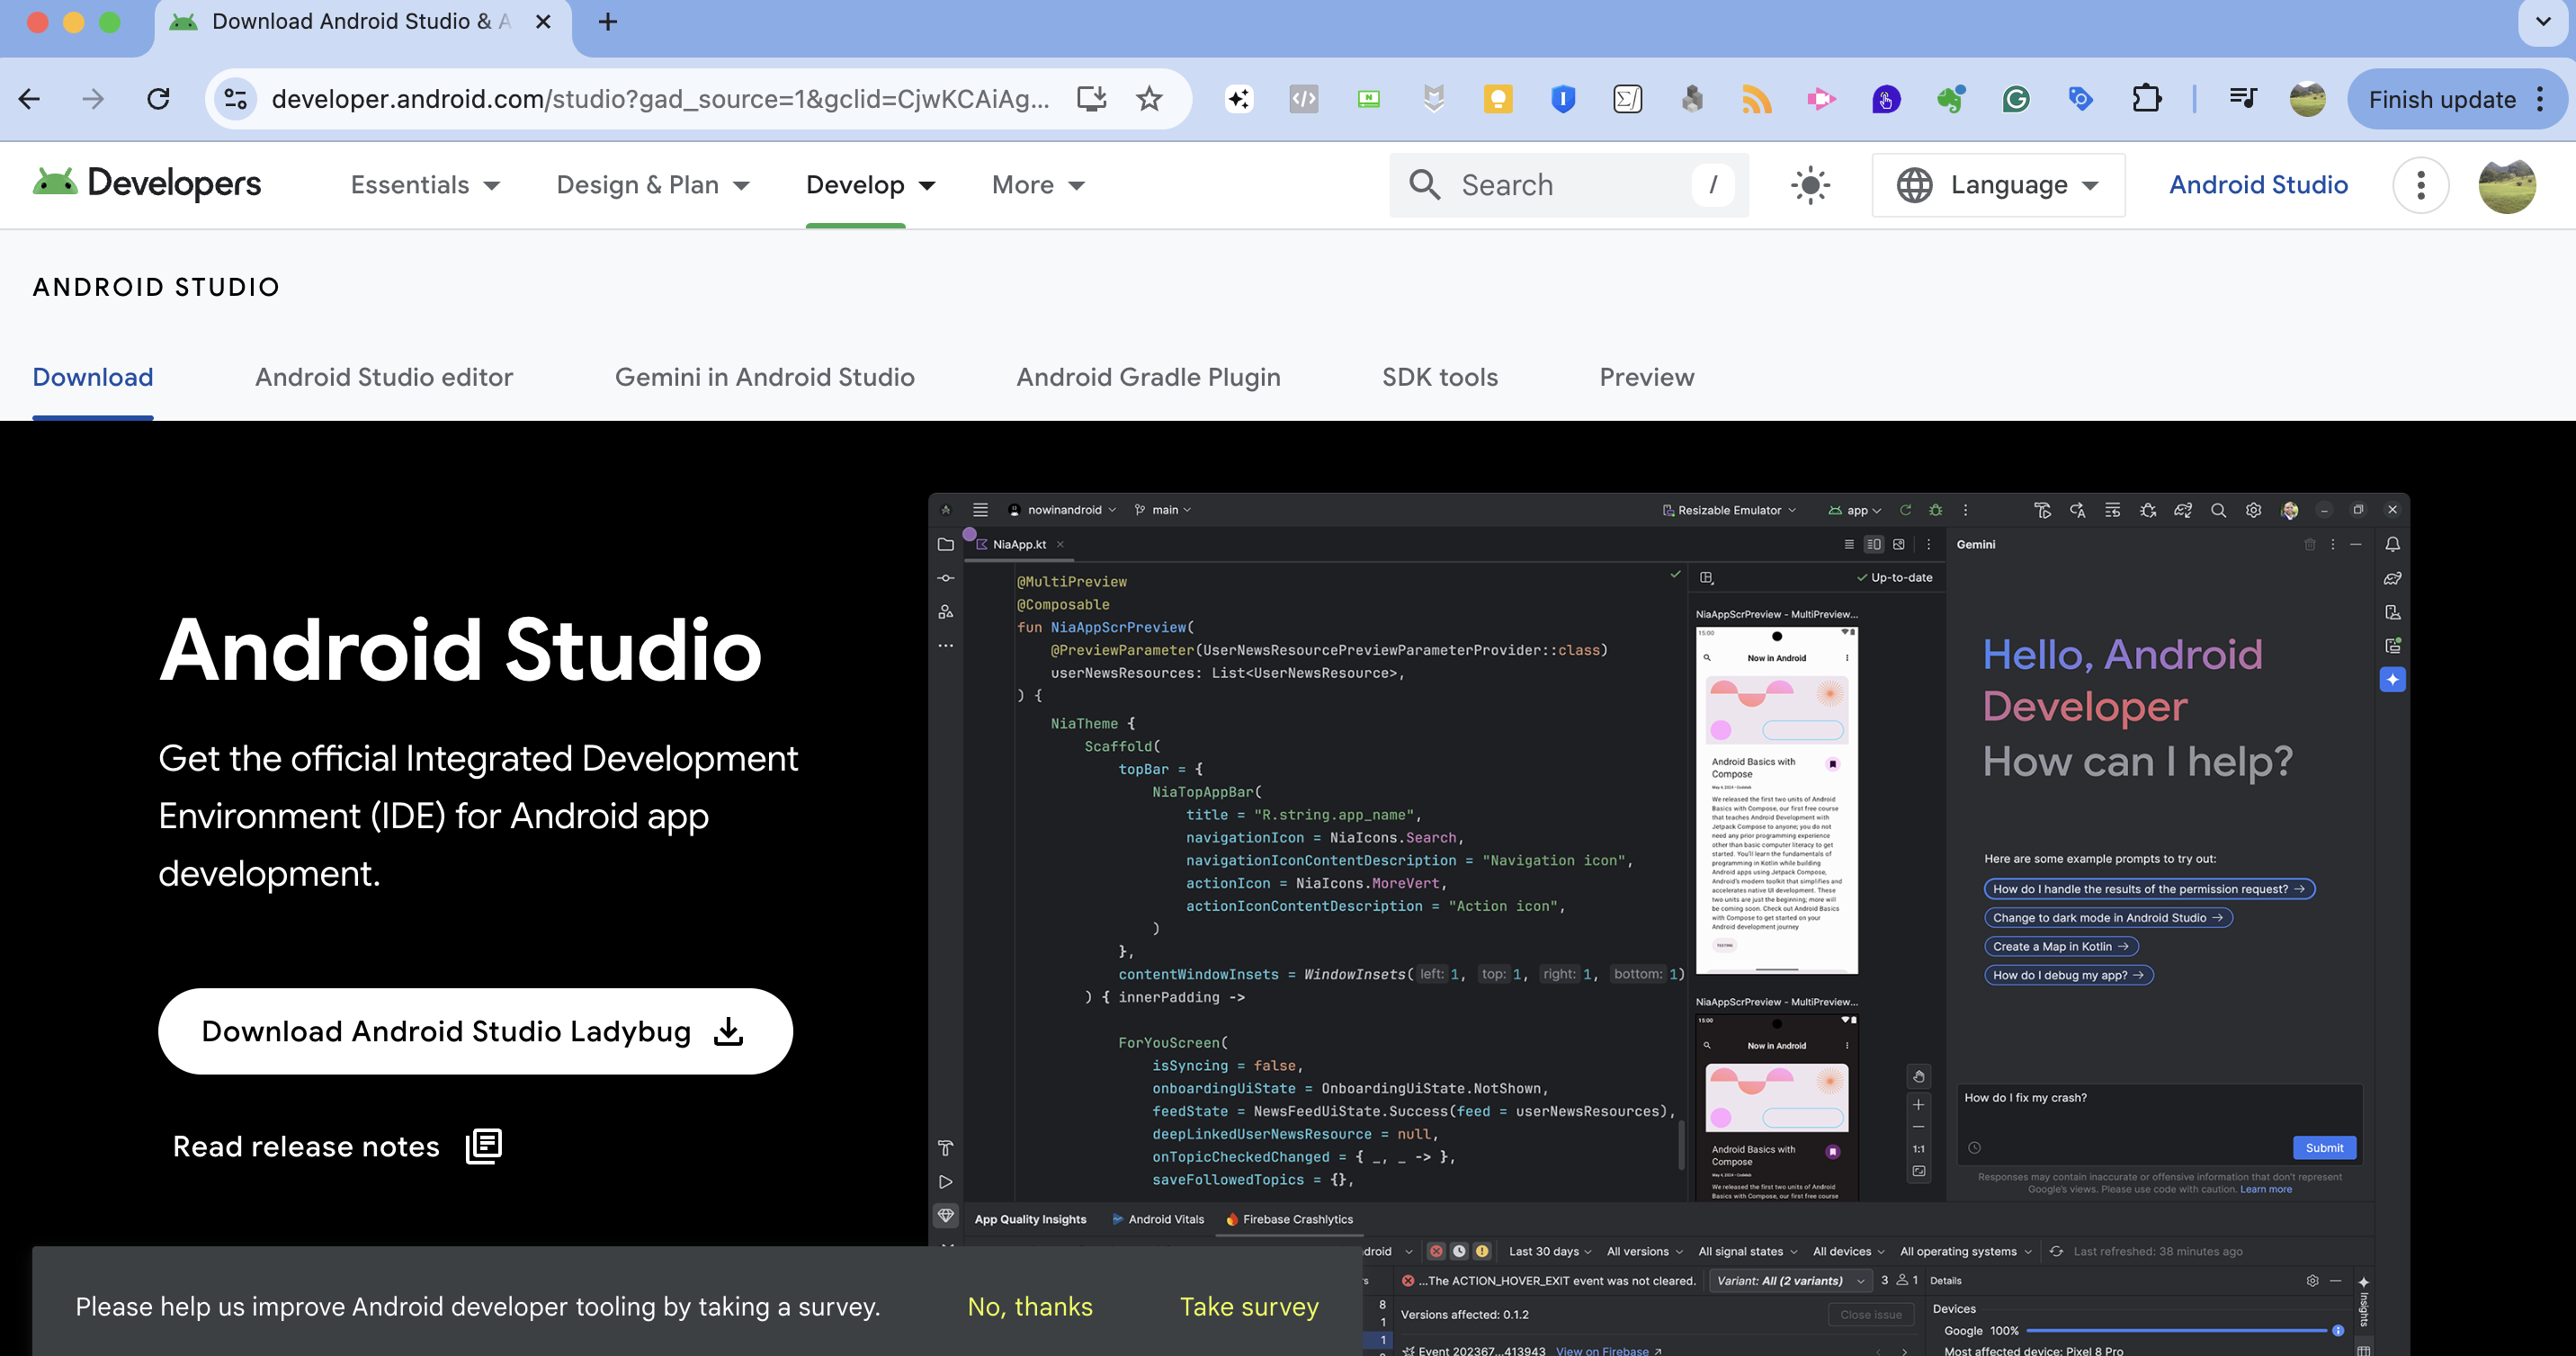The height and width of the screenshot is (1356, 2576).
Task: Open the code brackets extension icon
Action: pyautogui.click(x=1304, y=99)
